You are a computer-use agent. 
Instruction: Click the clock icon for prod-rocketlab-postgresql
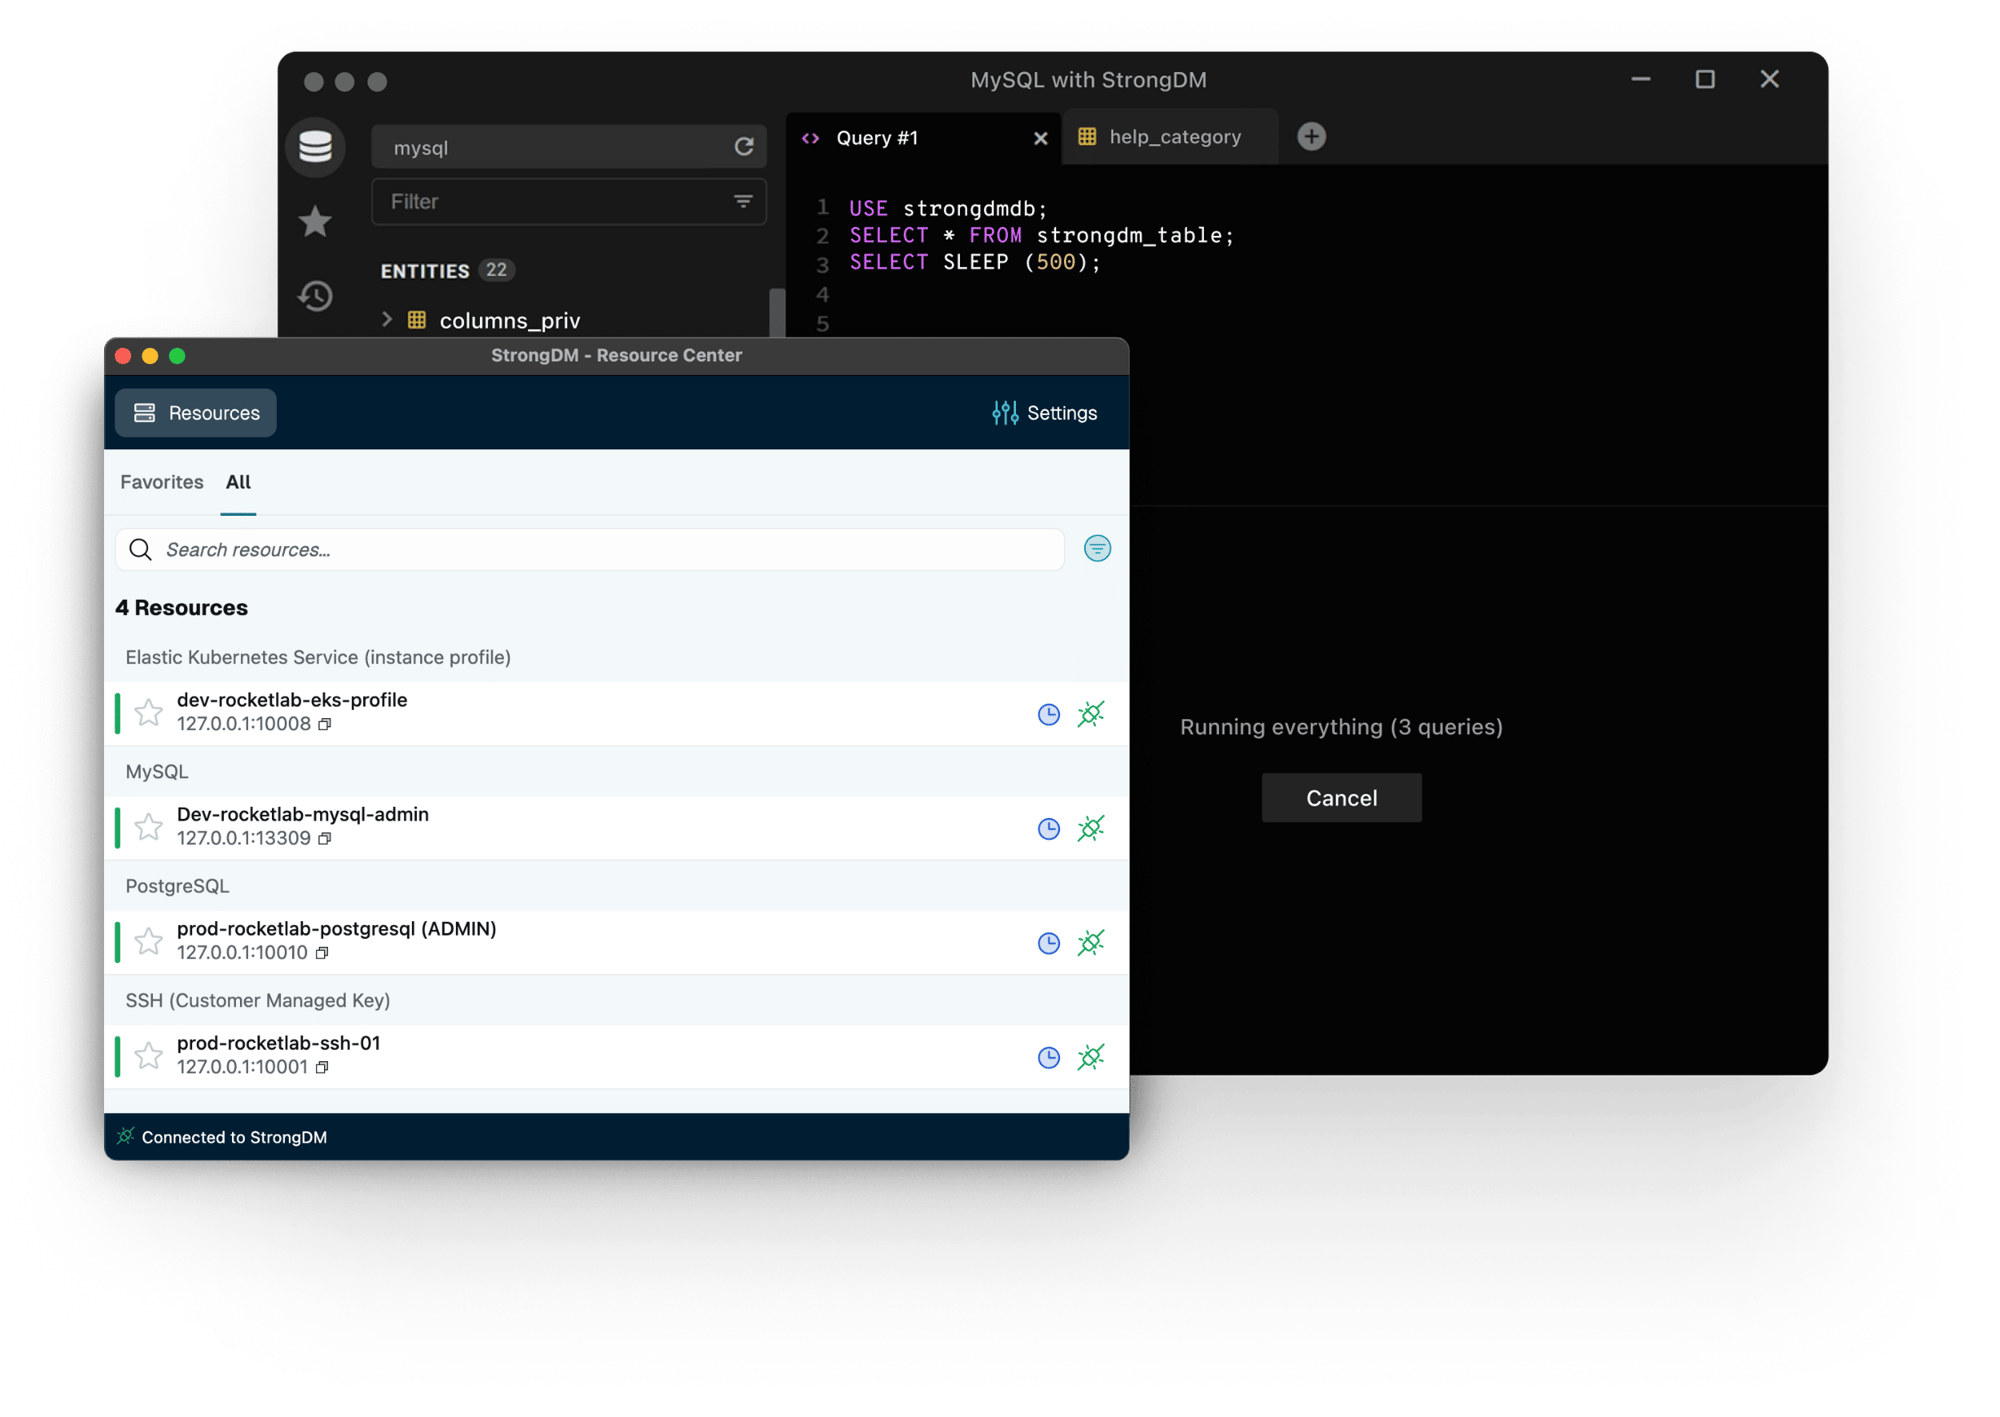(x=1048, y=943)
